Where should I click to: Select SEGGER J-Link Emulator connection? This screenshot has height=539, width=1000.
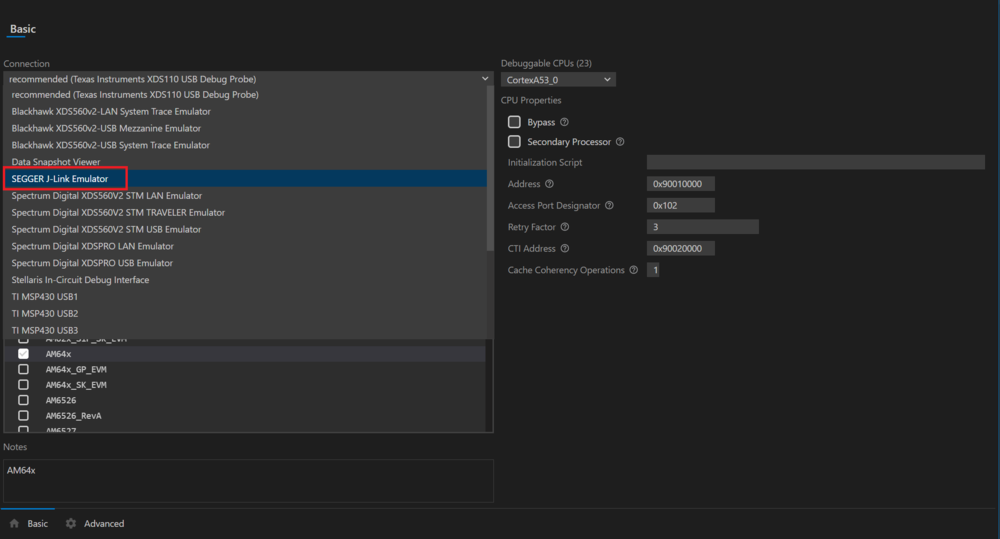245,179
